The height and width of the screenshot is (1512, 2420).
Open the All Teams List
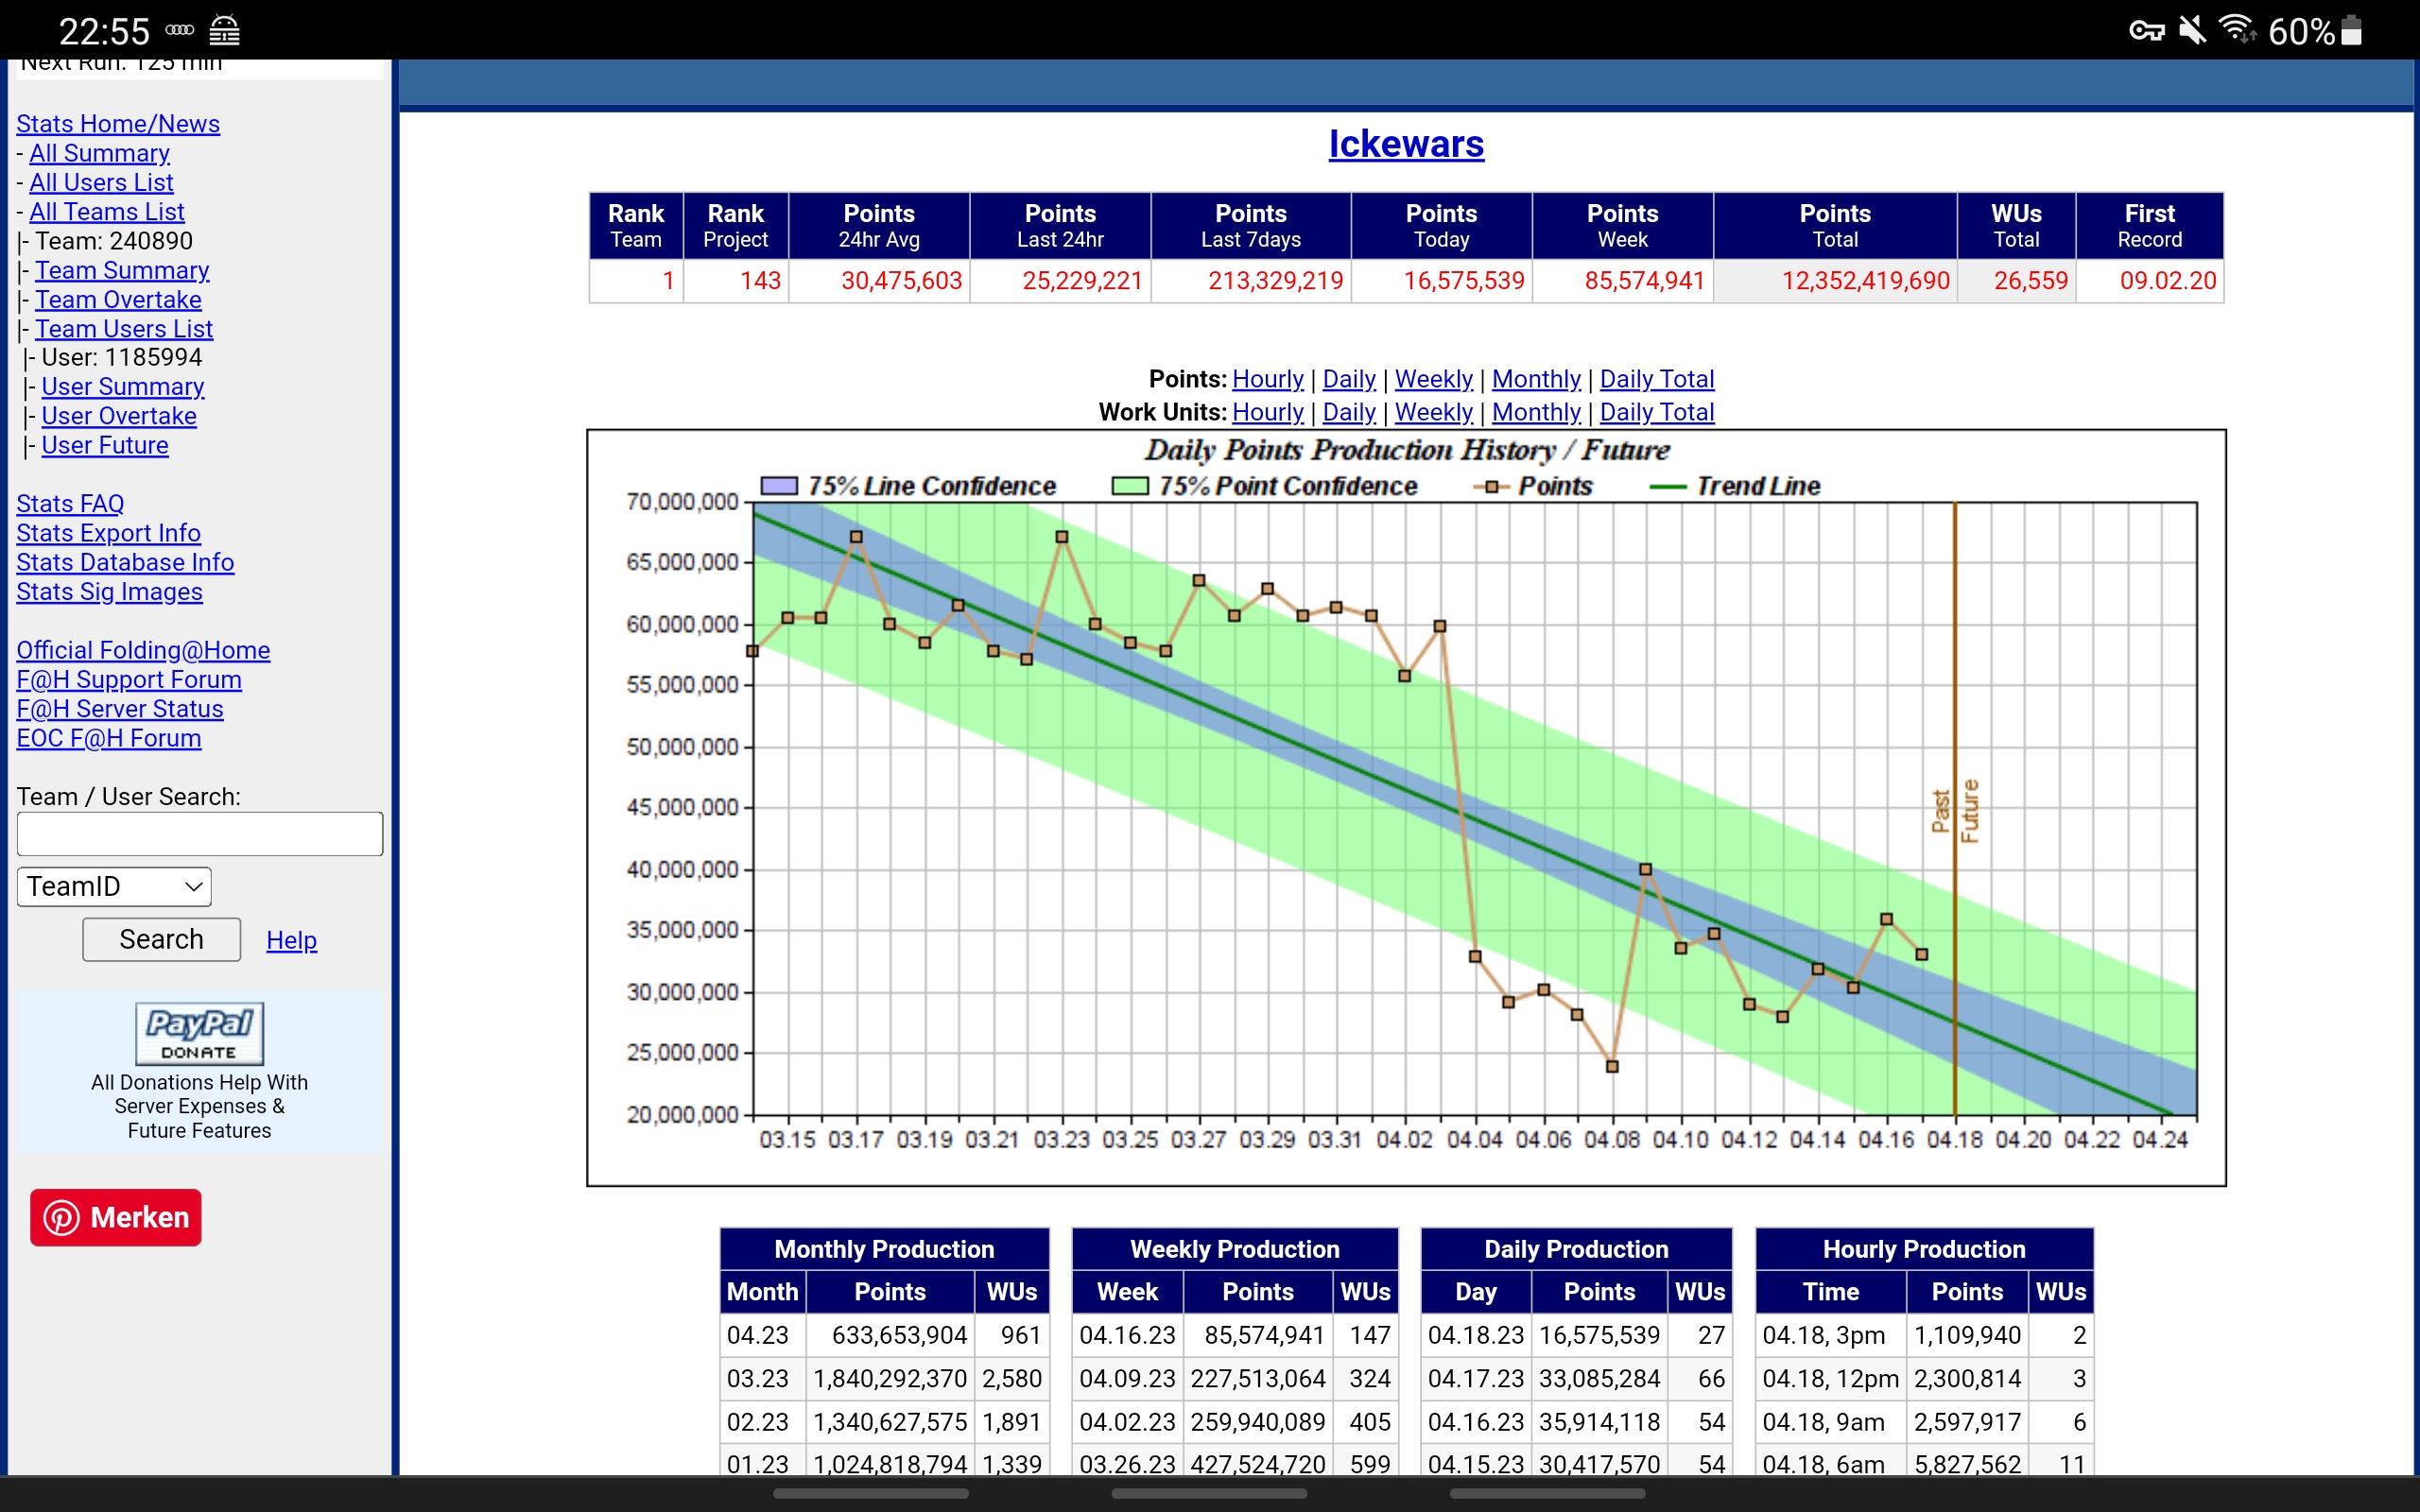tap(107, 212)
